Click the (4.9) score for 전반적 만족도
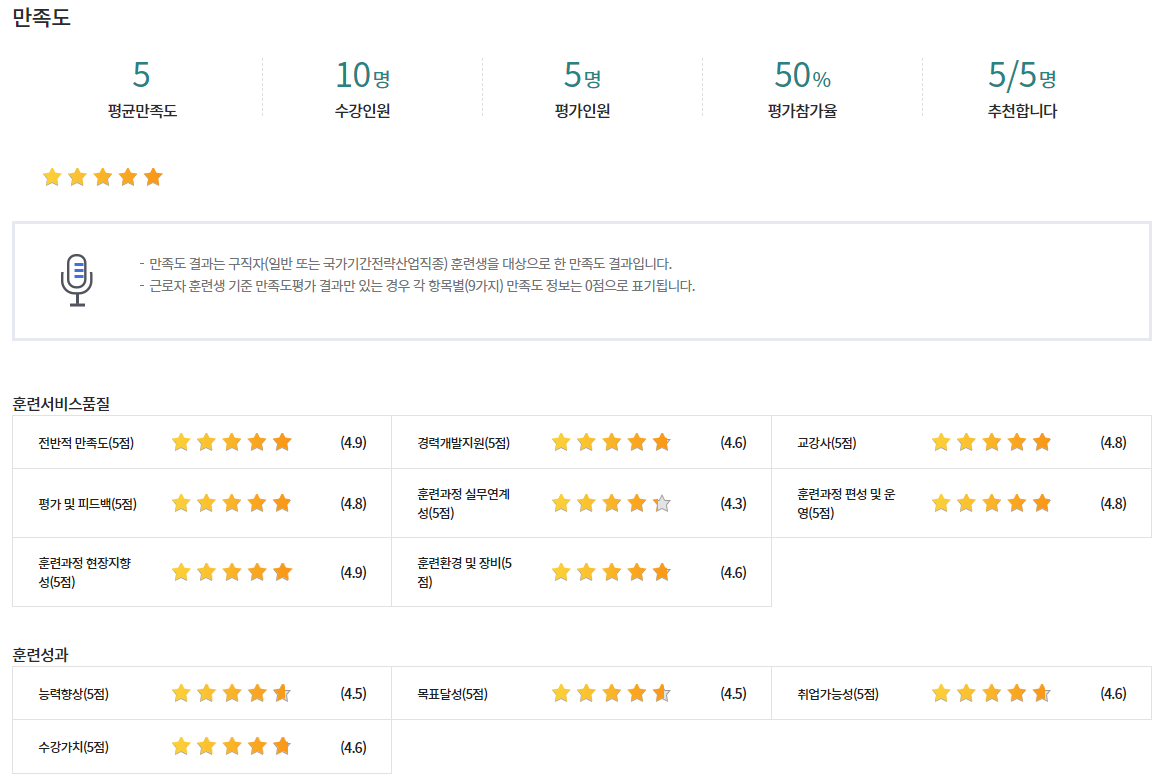This screenshot has width=1157, height=774. [353, 443]
